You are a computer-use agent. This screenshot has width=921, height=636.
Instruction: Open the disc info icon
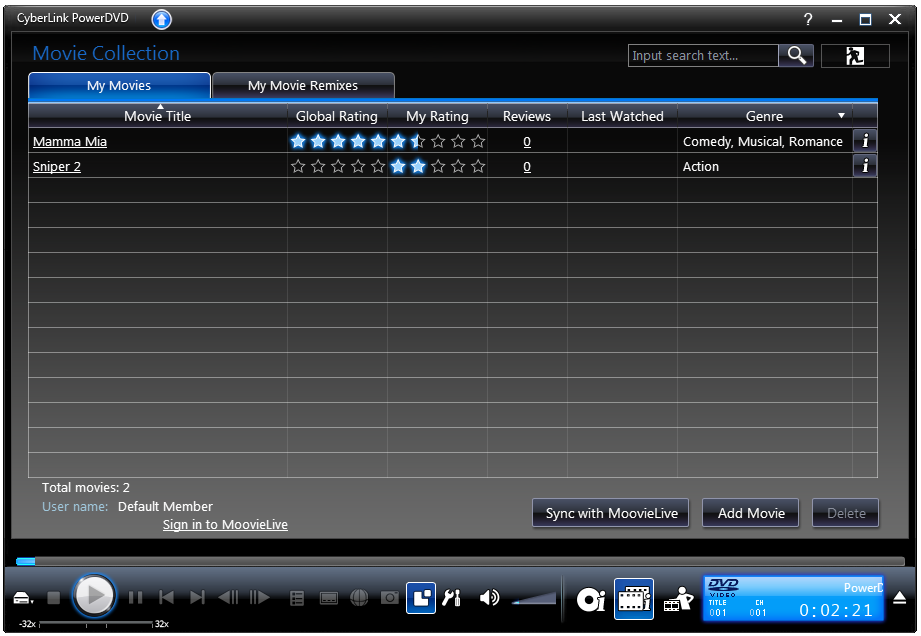click(x=591, y=599)
